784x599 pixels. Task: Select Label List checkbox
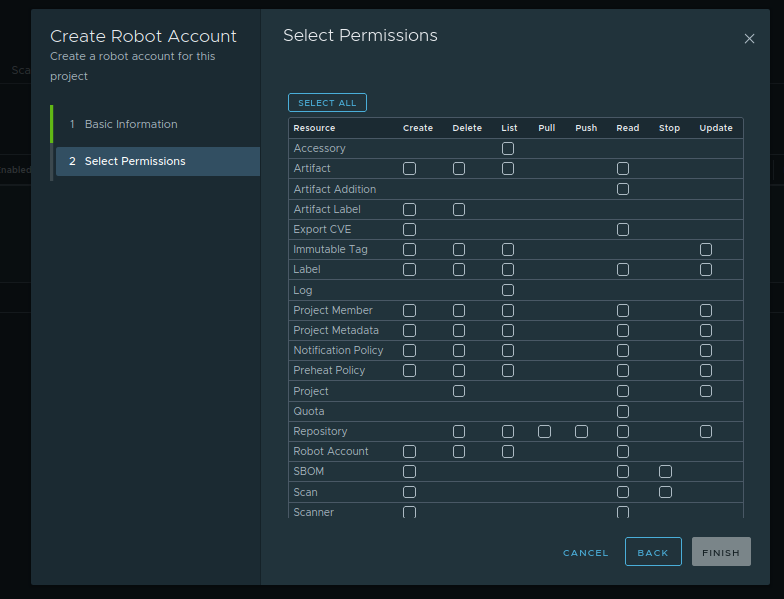coord(508,270)
